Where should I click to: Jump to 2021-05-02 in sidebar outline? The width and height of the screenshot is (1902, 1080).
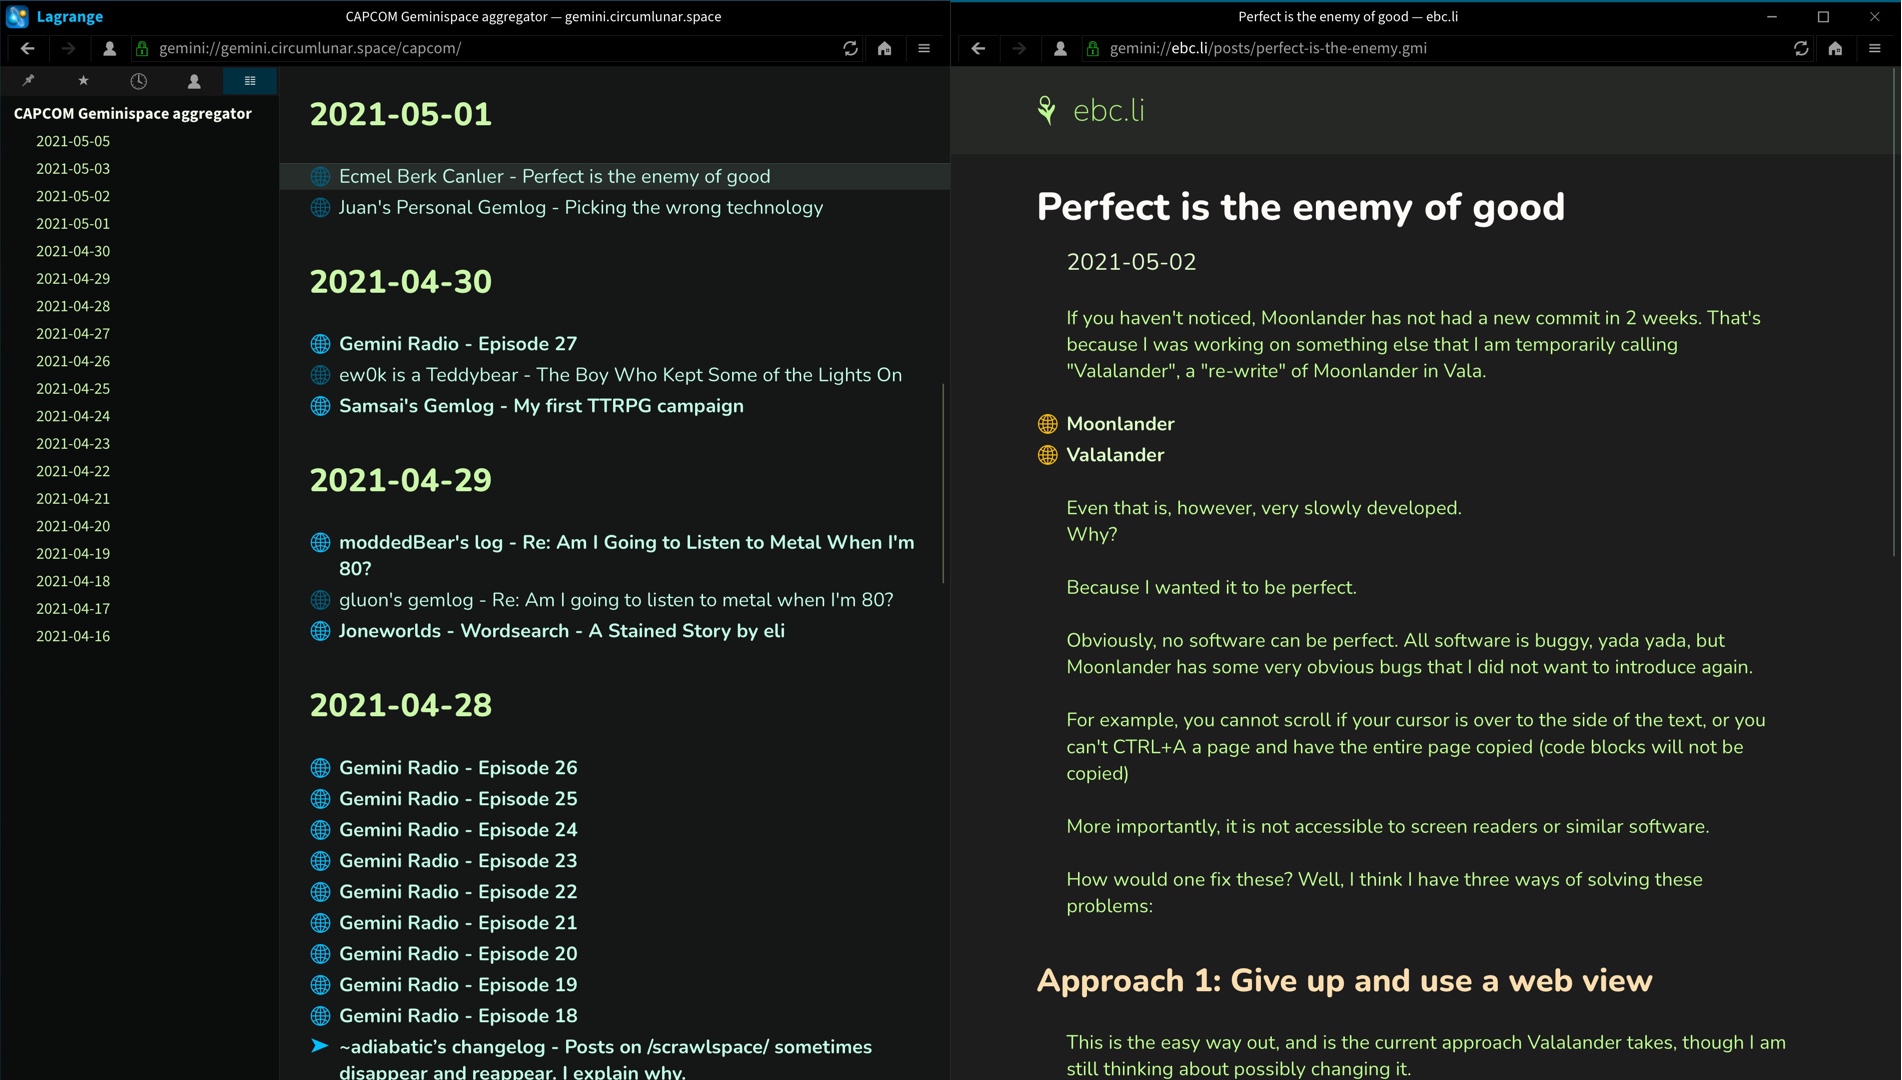pyautogui.click(x=73, y=196)
